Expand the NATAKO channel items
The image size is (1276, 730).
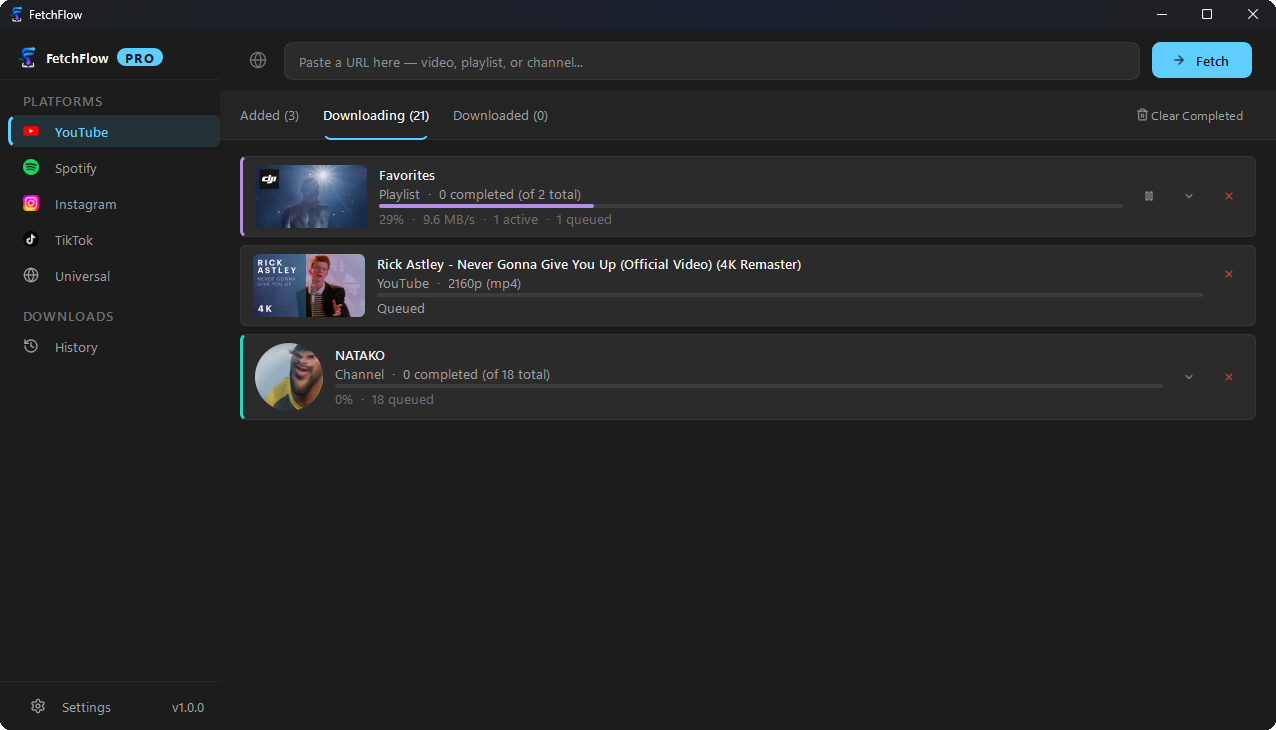[x=1189, y=377]
